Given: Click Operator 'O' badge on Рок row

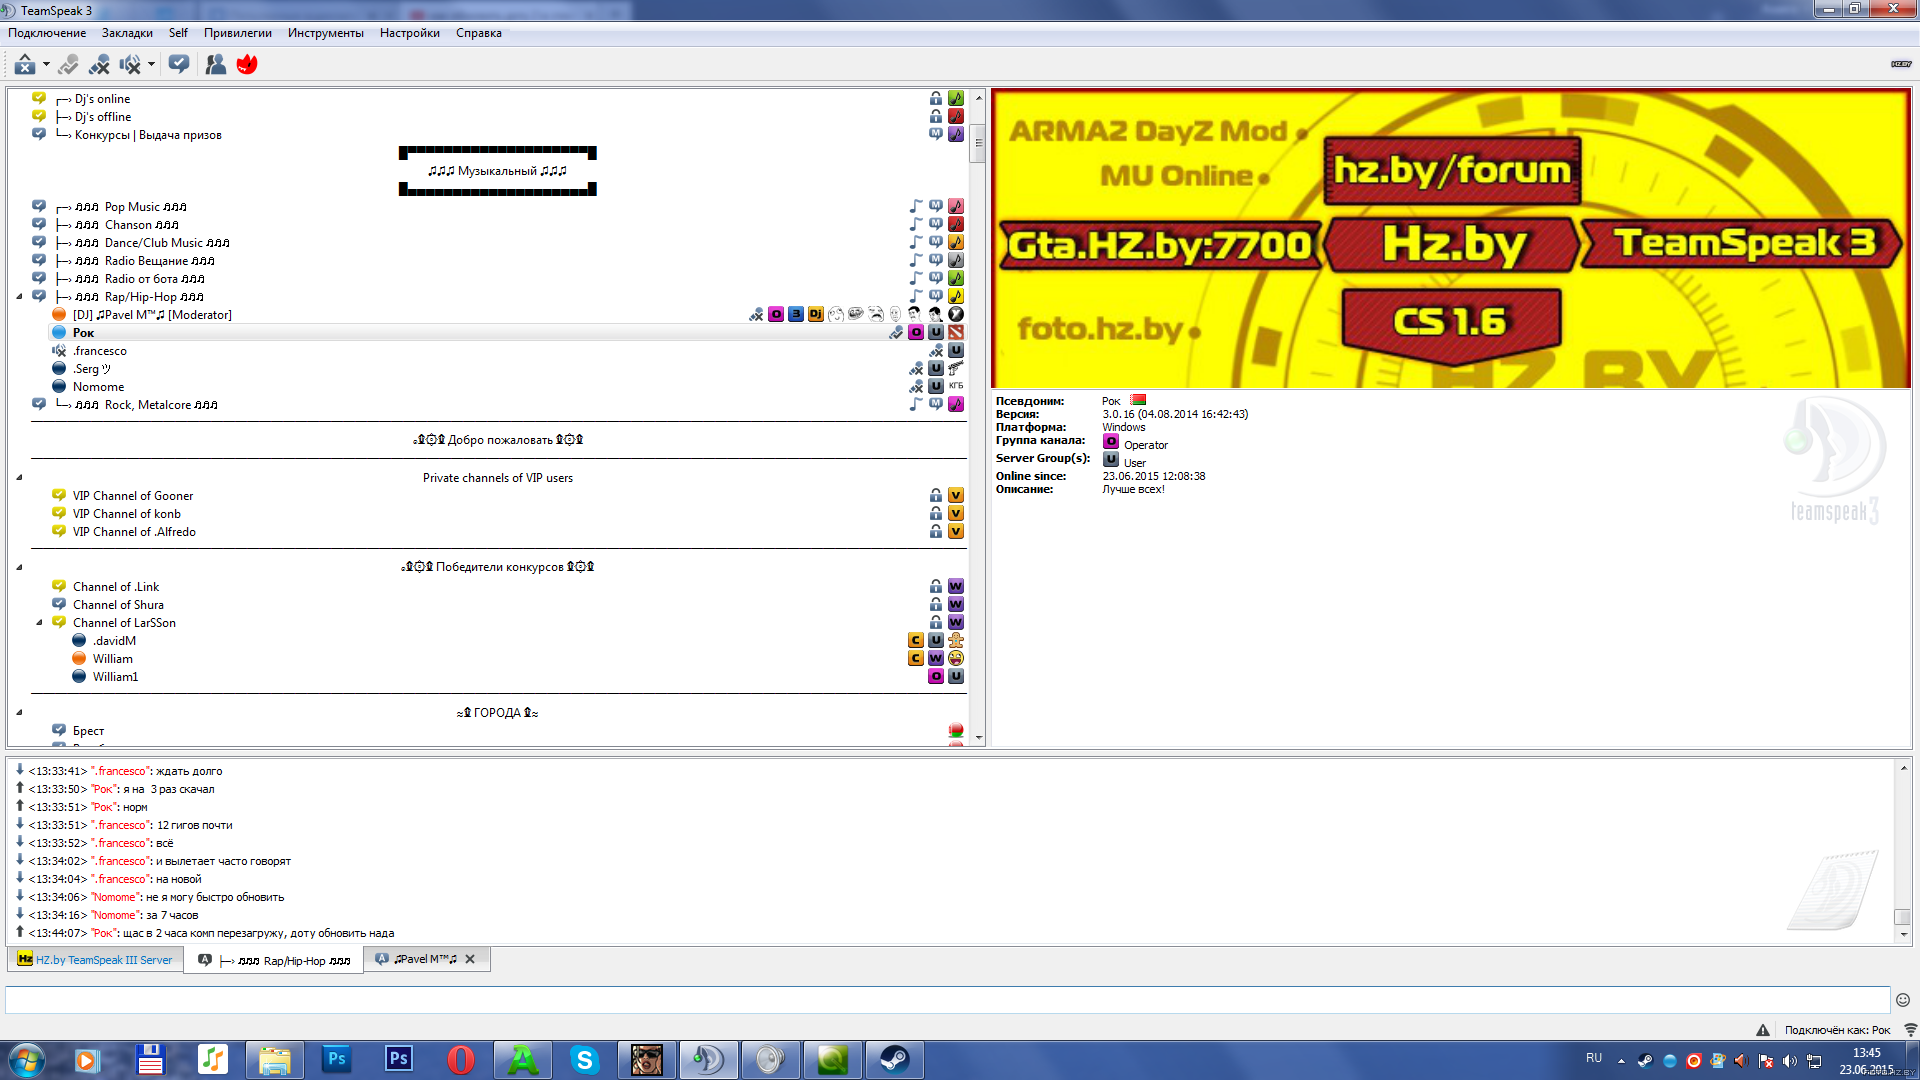Looking at the screenshot, I should tap(916, 333).
